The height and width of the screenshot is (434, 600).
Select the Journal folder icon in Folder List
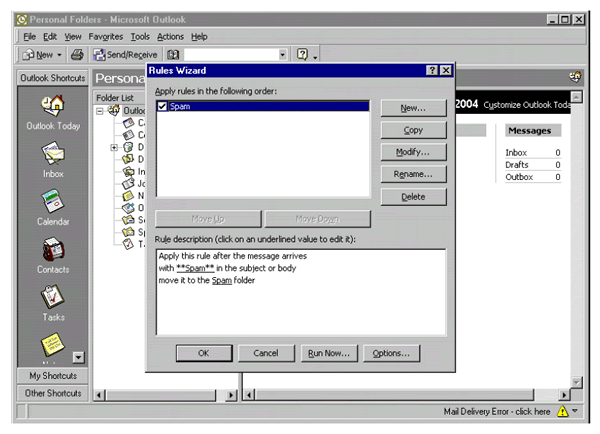(x=128, y=184)
